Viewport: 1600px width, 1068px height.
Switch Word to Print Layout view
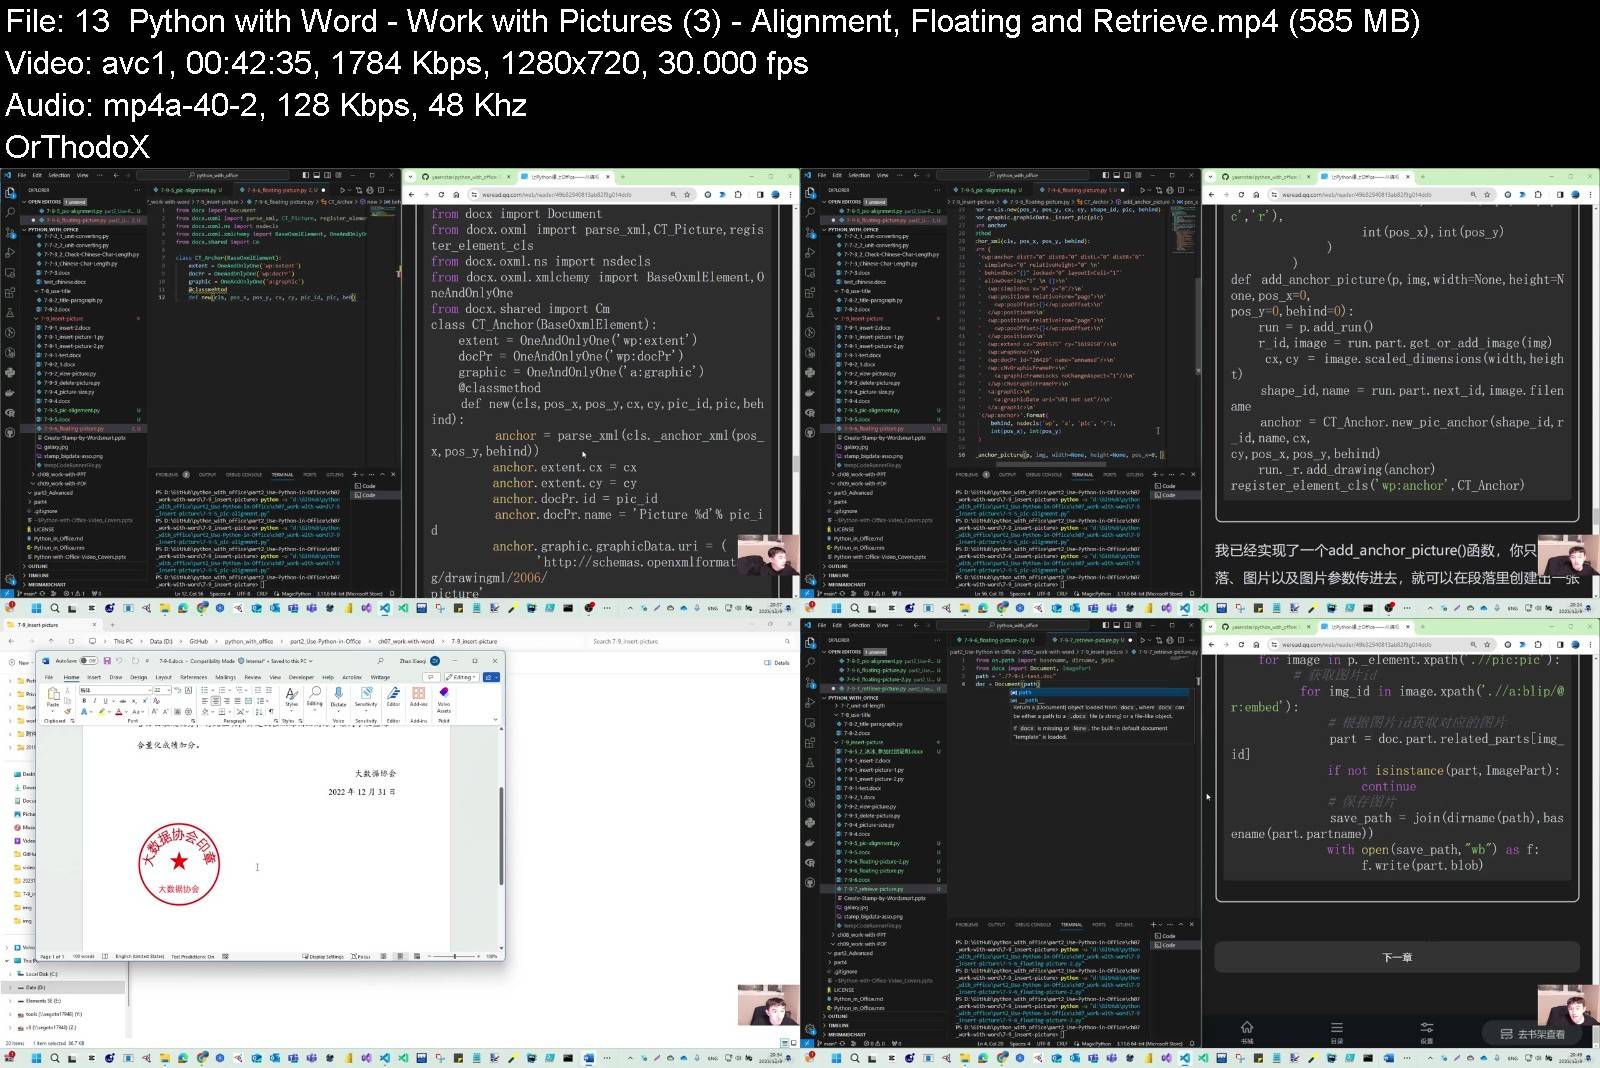pyautogui.click(x=400, y=956)
